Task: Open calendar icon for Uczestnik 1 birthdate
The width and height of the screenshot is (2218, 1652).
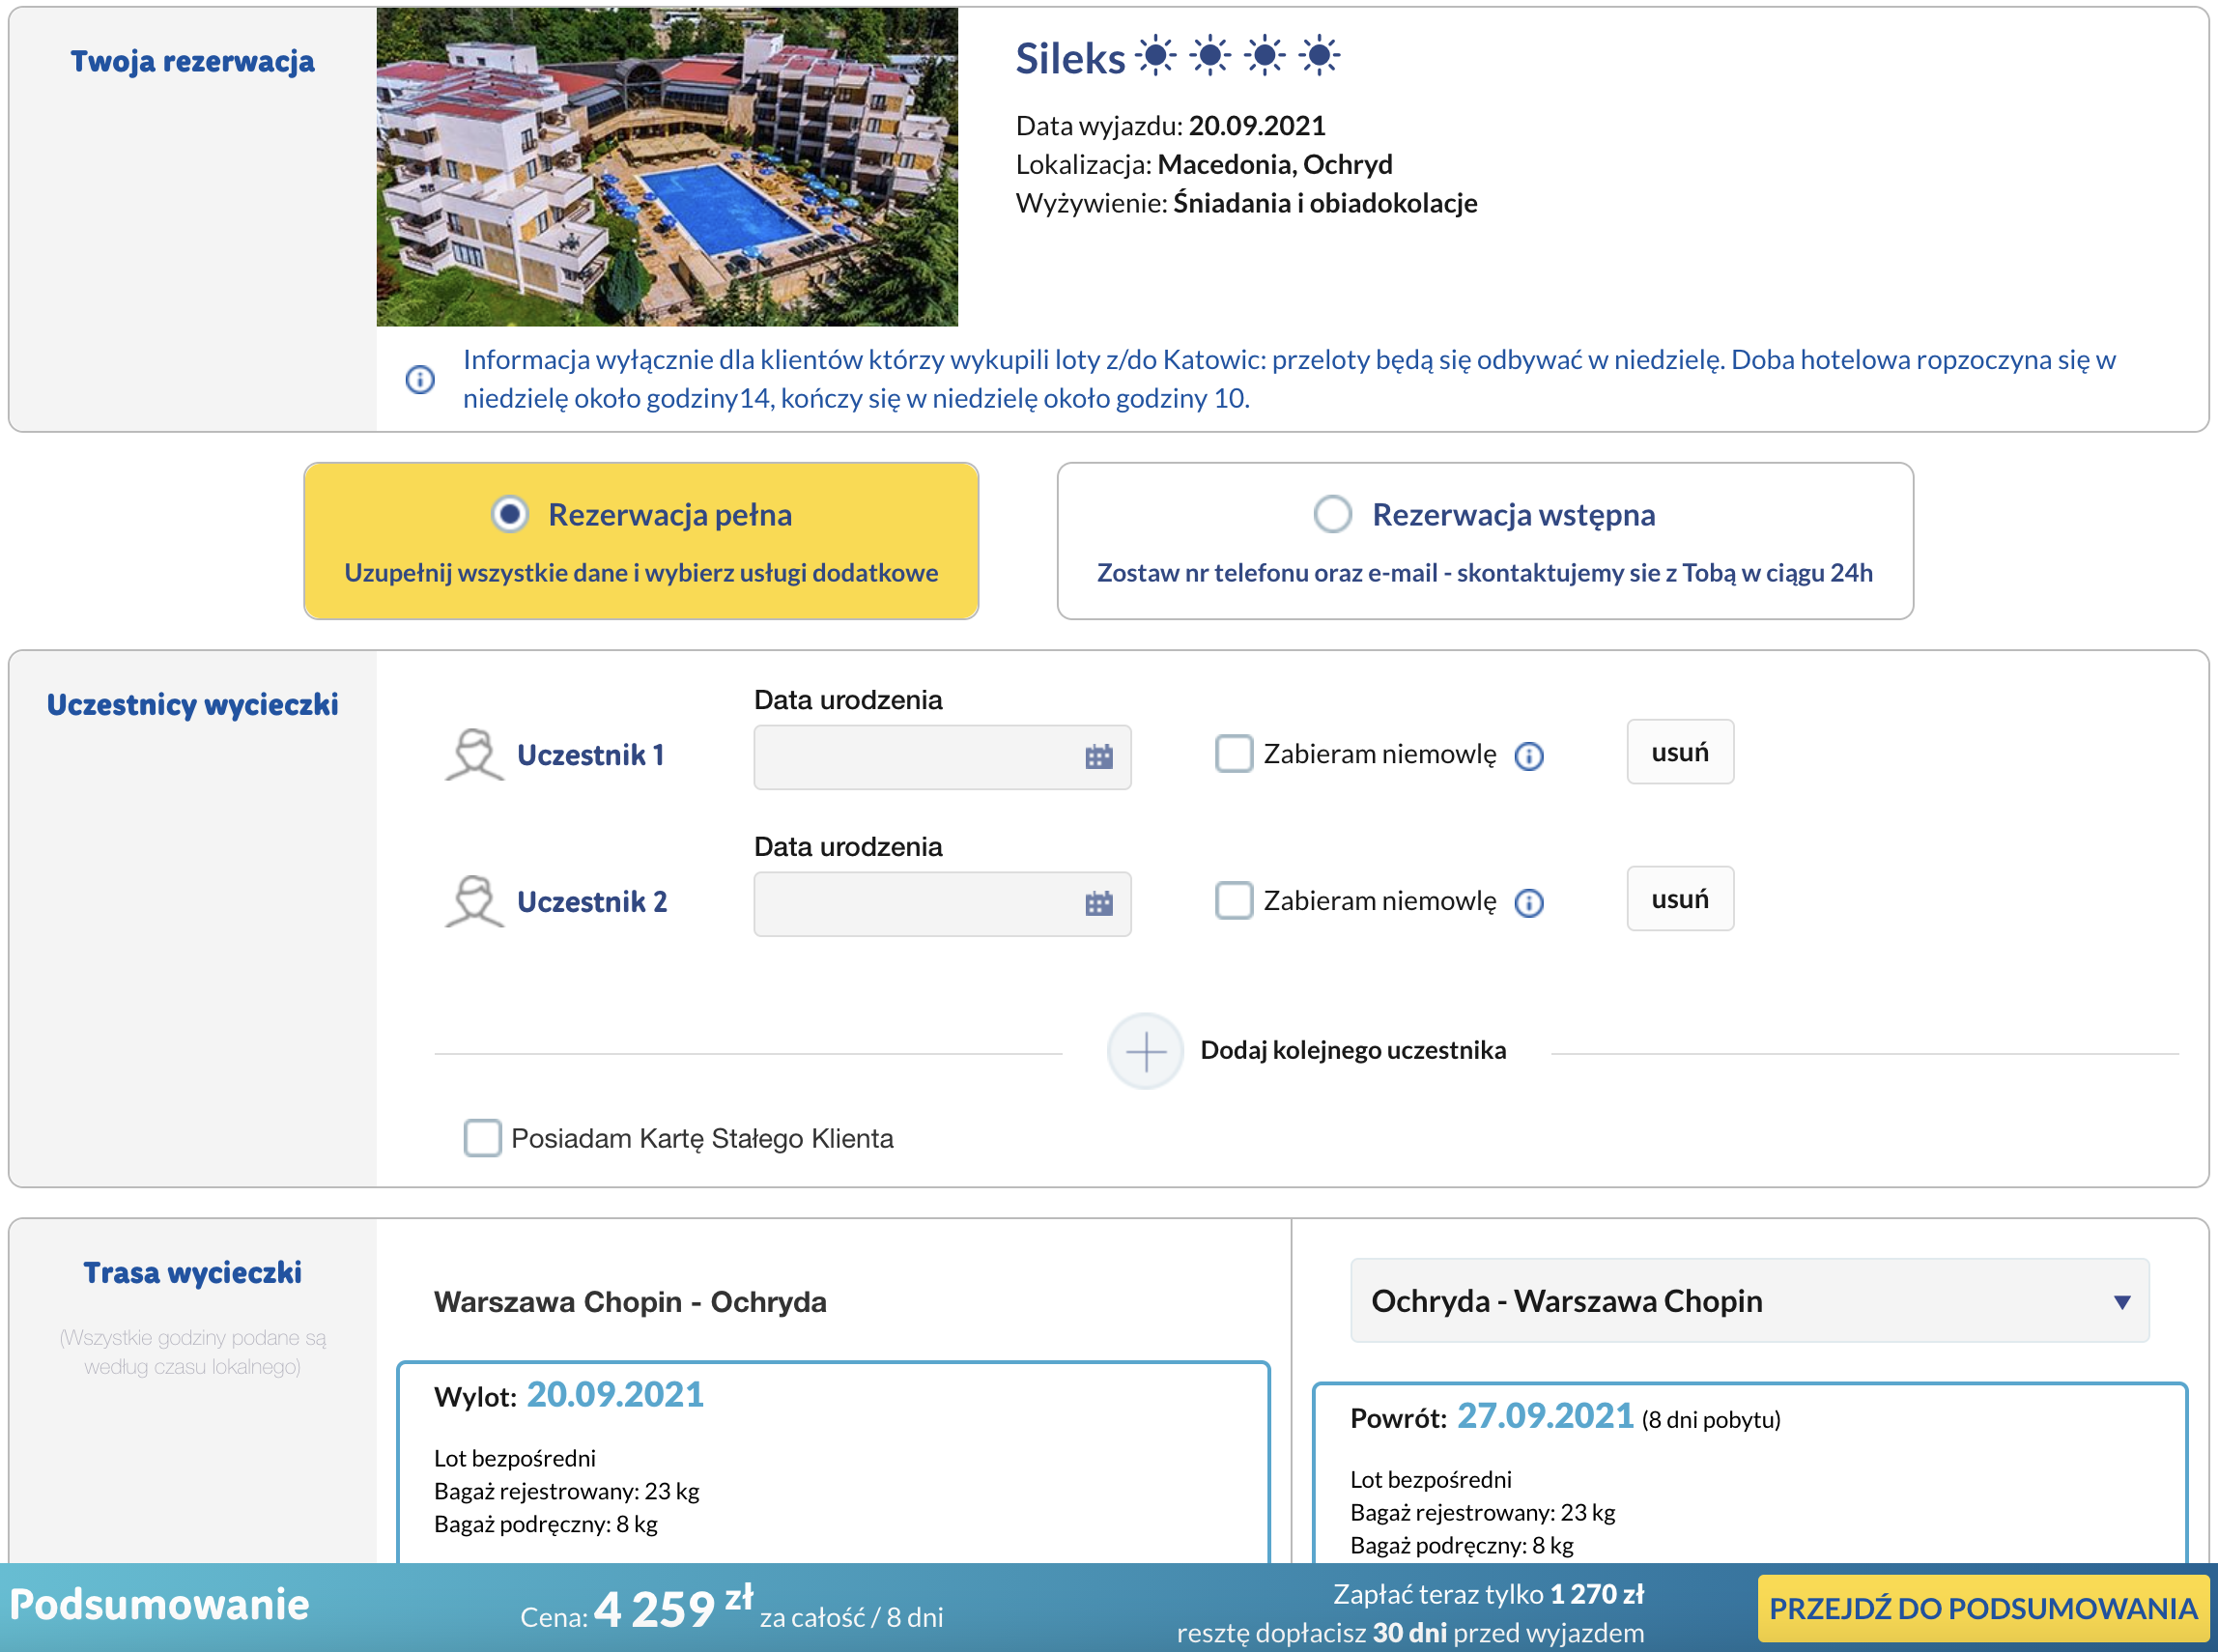Action: 1098,757
